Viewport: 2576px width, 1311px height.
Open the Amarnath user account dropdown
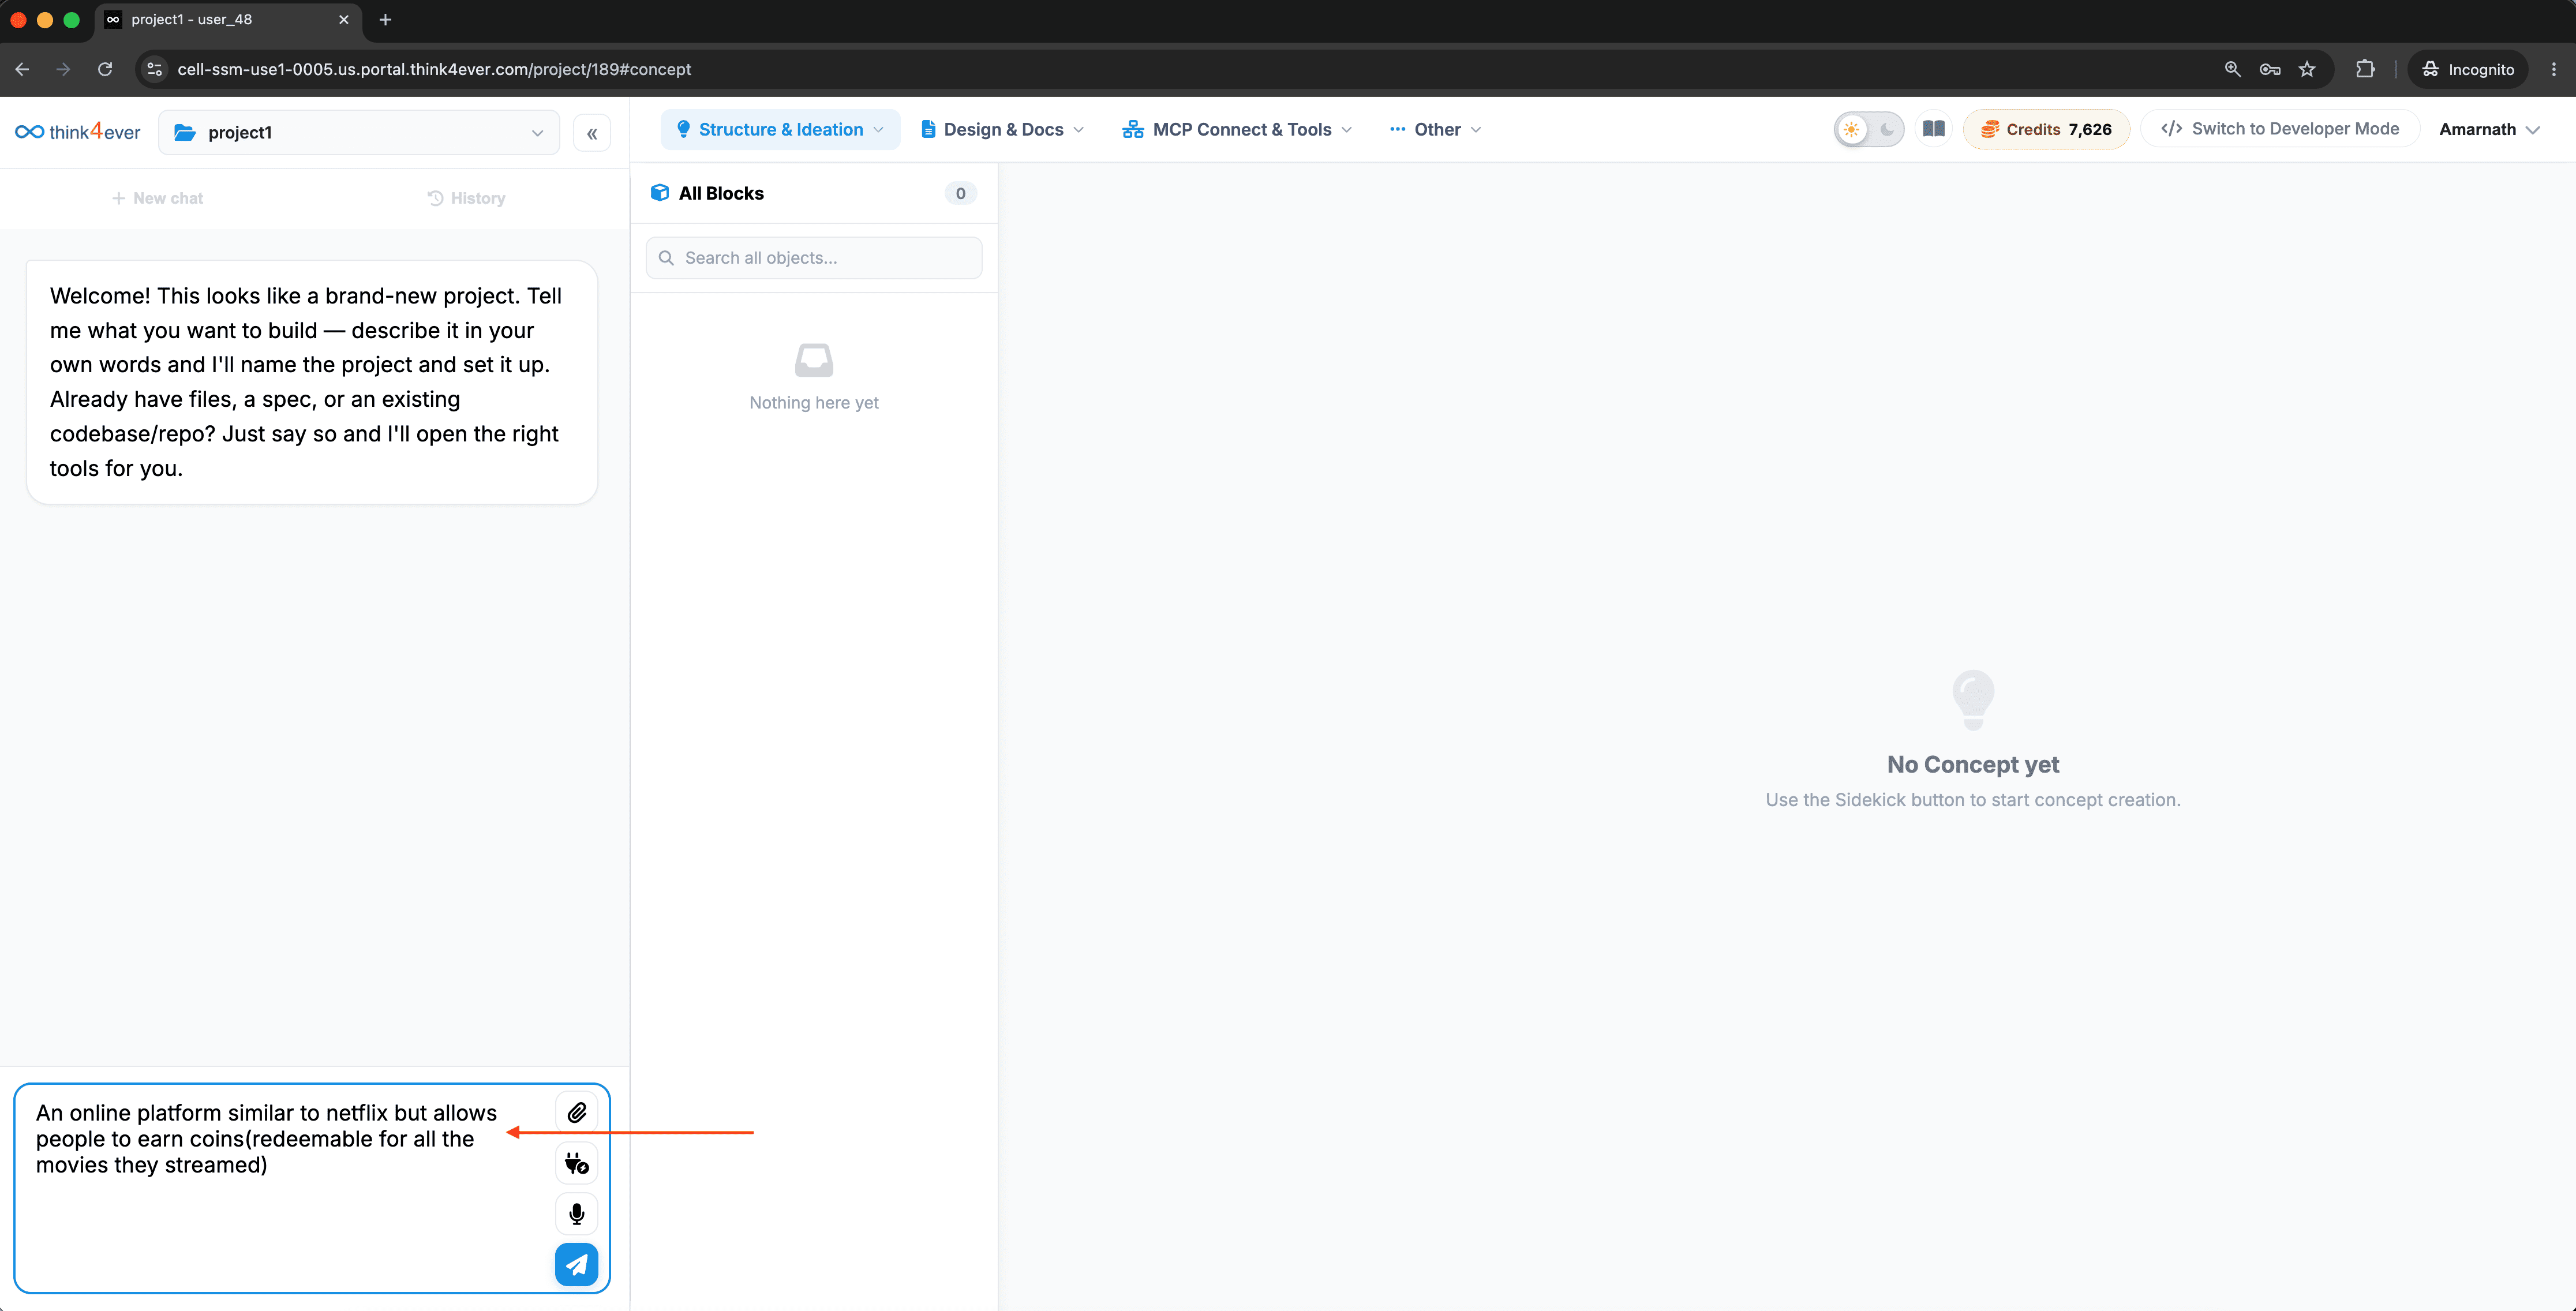click(x=2490, y=129)
